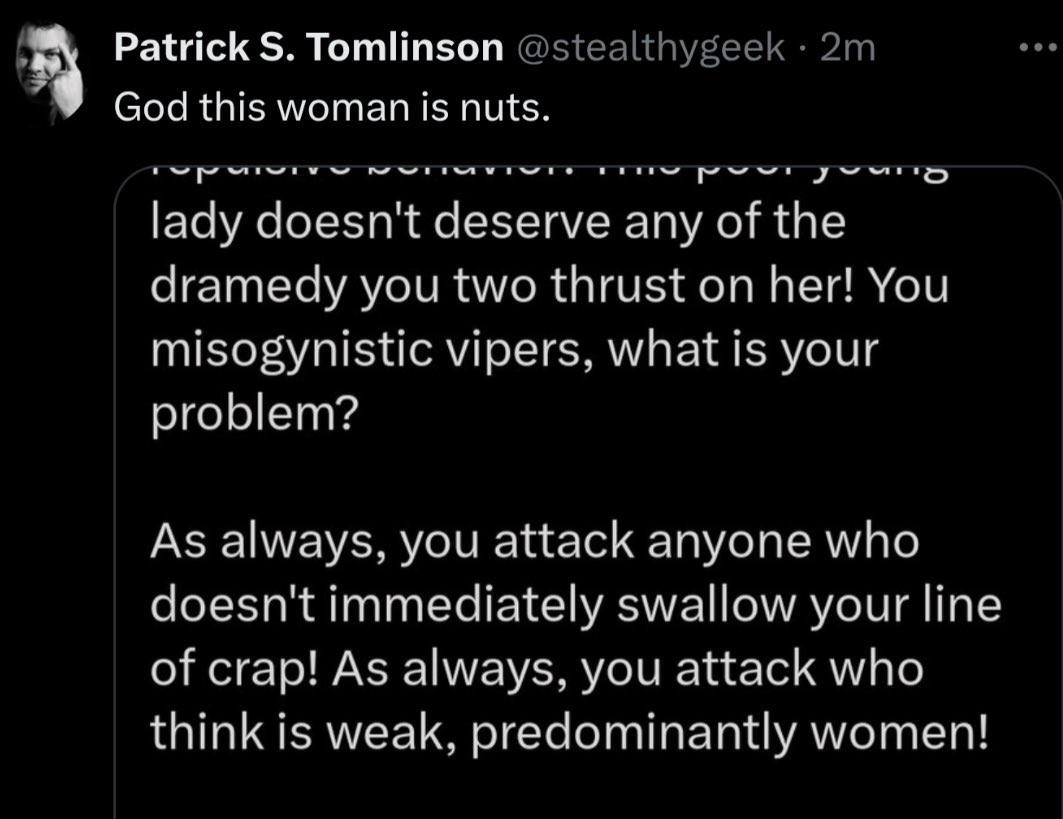
Task: Visit the @stealthygeek handle link
Action: [x=651, y=48]
